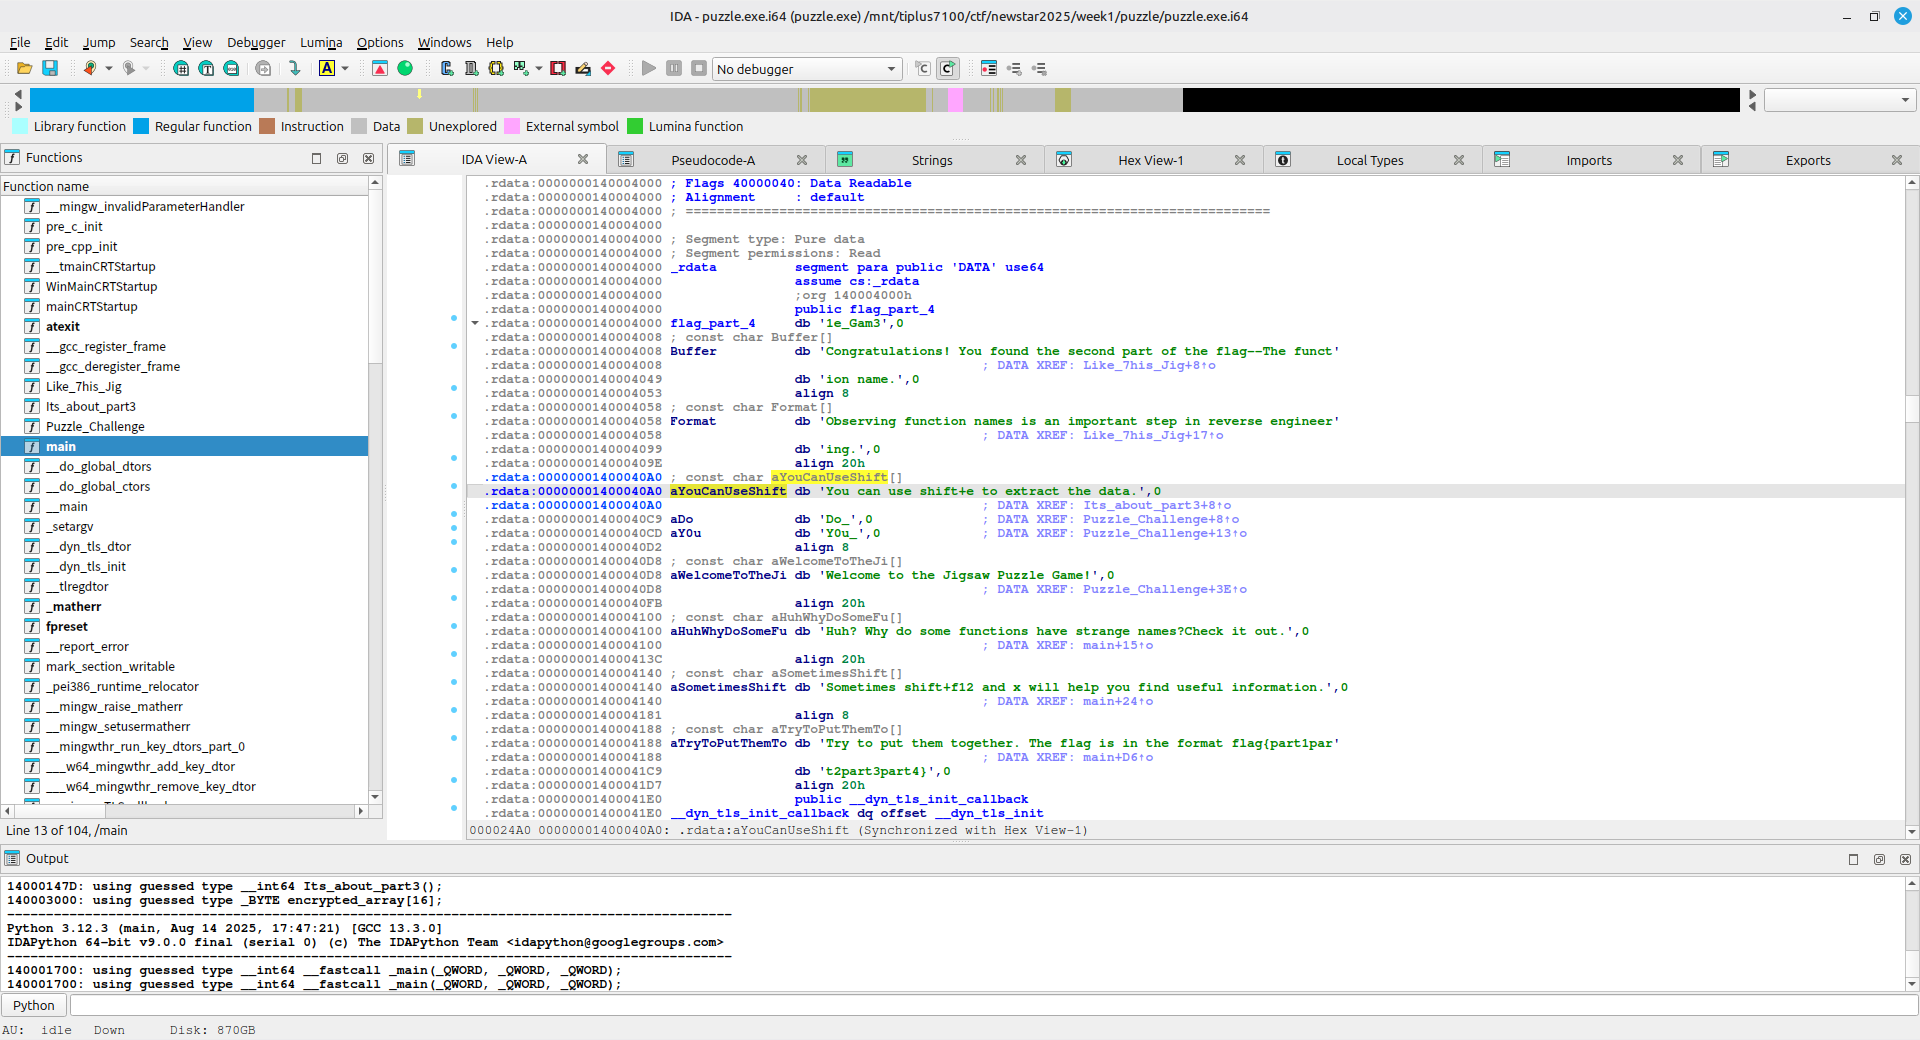Close the Hex View-1 tab
This screenshot has height=1040, width=1920.
pyautogui.click(x=1240, y=160)
